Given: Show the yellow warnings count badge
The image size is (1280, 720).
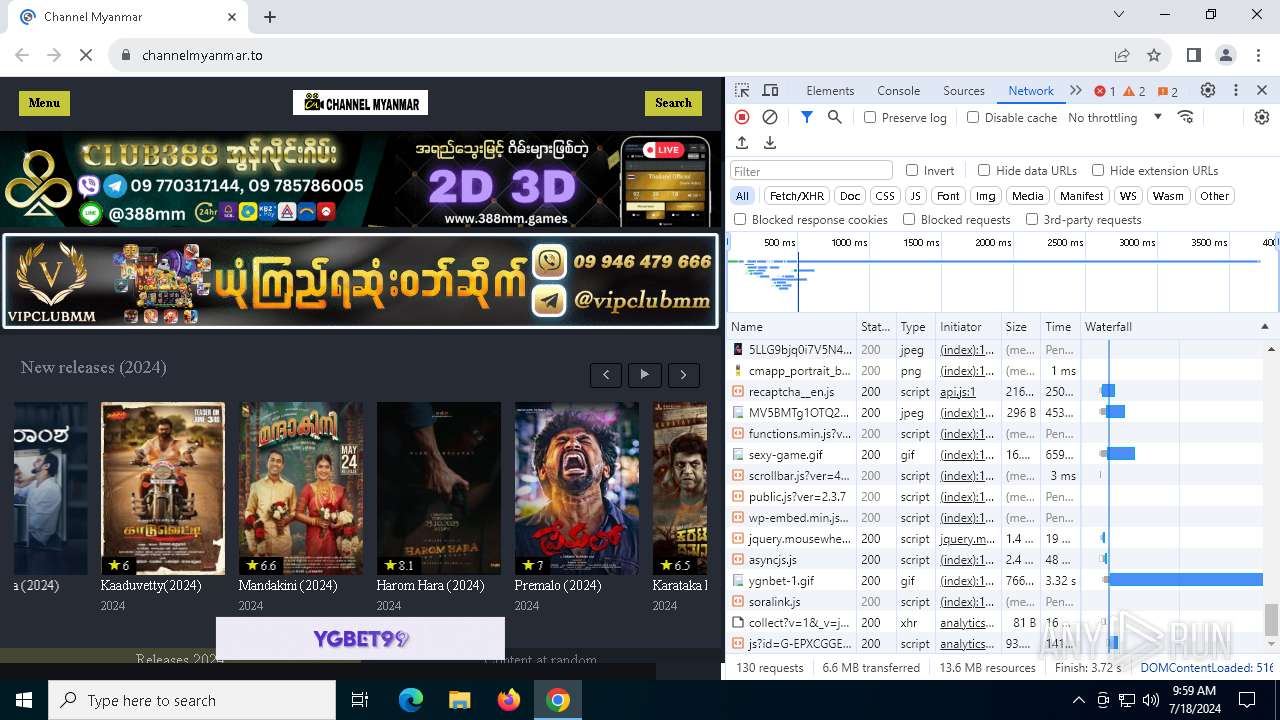Looking at the screenshot, I should click(x=1135, y=91).
